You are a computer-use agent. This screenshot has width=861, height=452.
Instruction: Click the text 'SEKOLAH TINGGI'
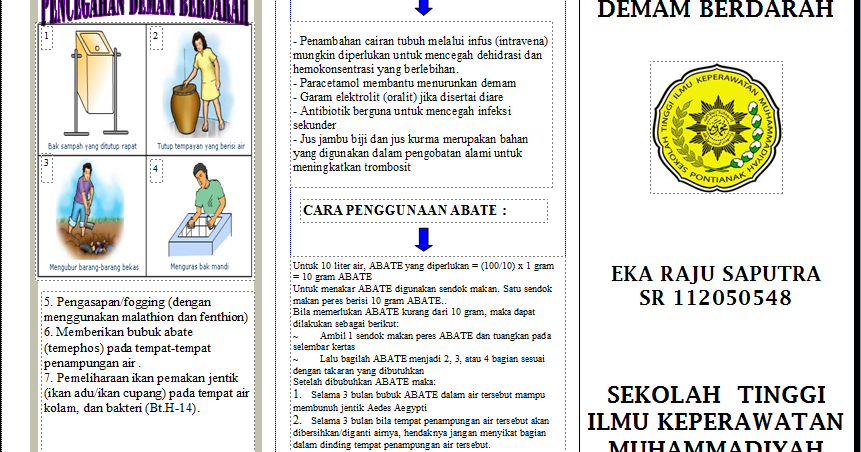click(716, 394)
